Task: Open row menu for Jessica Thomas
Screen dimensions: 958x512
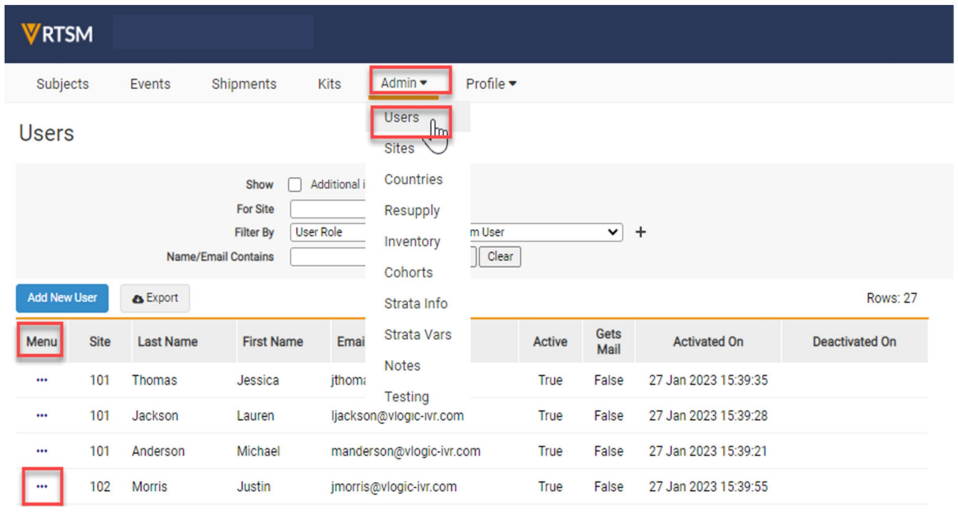Action: [x=42, y=381]
